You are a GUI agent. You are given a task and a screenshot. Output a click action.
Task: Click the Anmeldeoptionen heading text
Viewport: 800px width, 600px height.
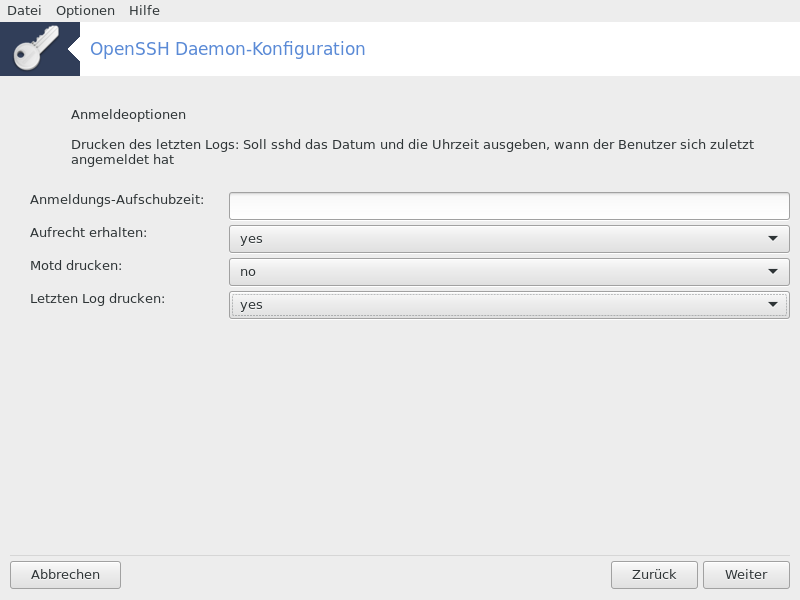tap(128, 115)
